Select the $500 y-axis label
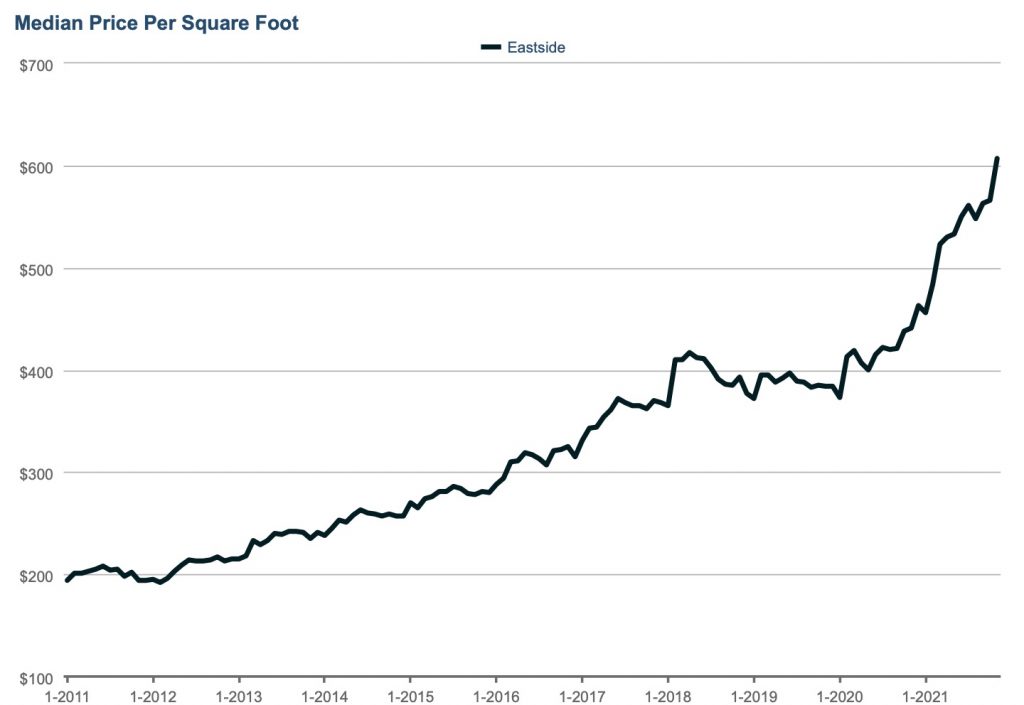The image size is (1024, 705). tap(35, 269)
